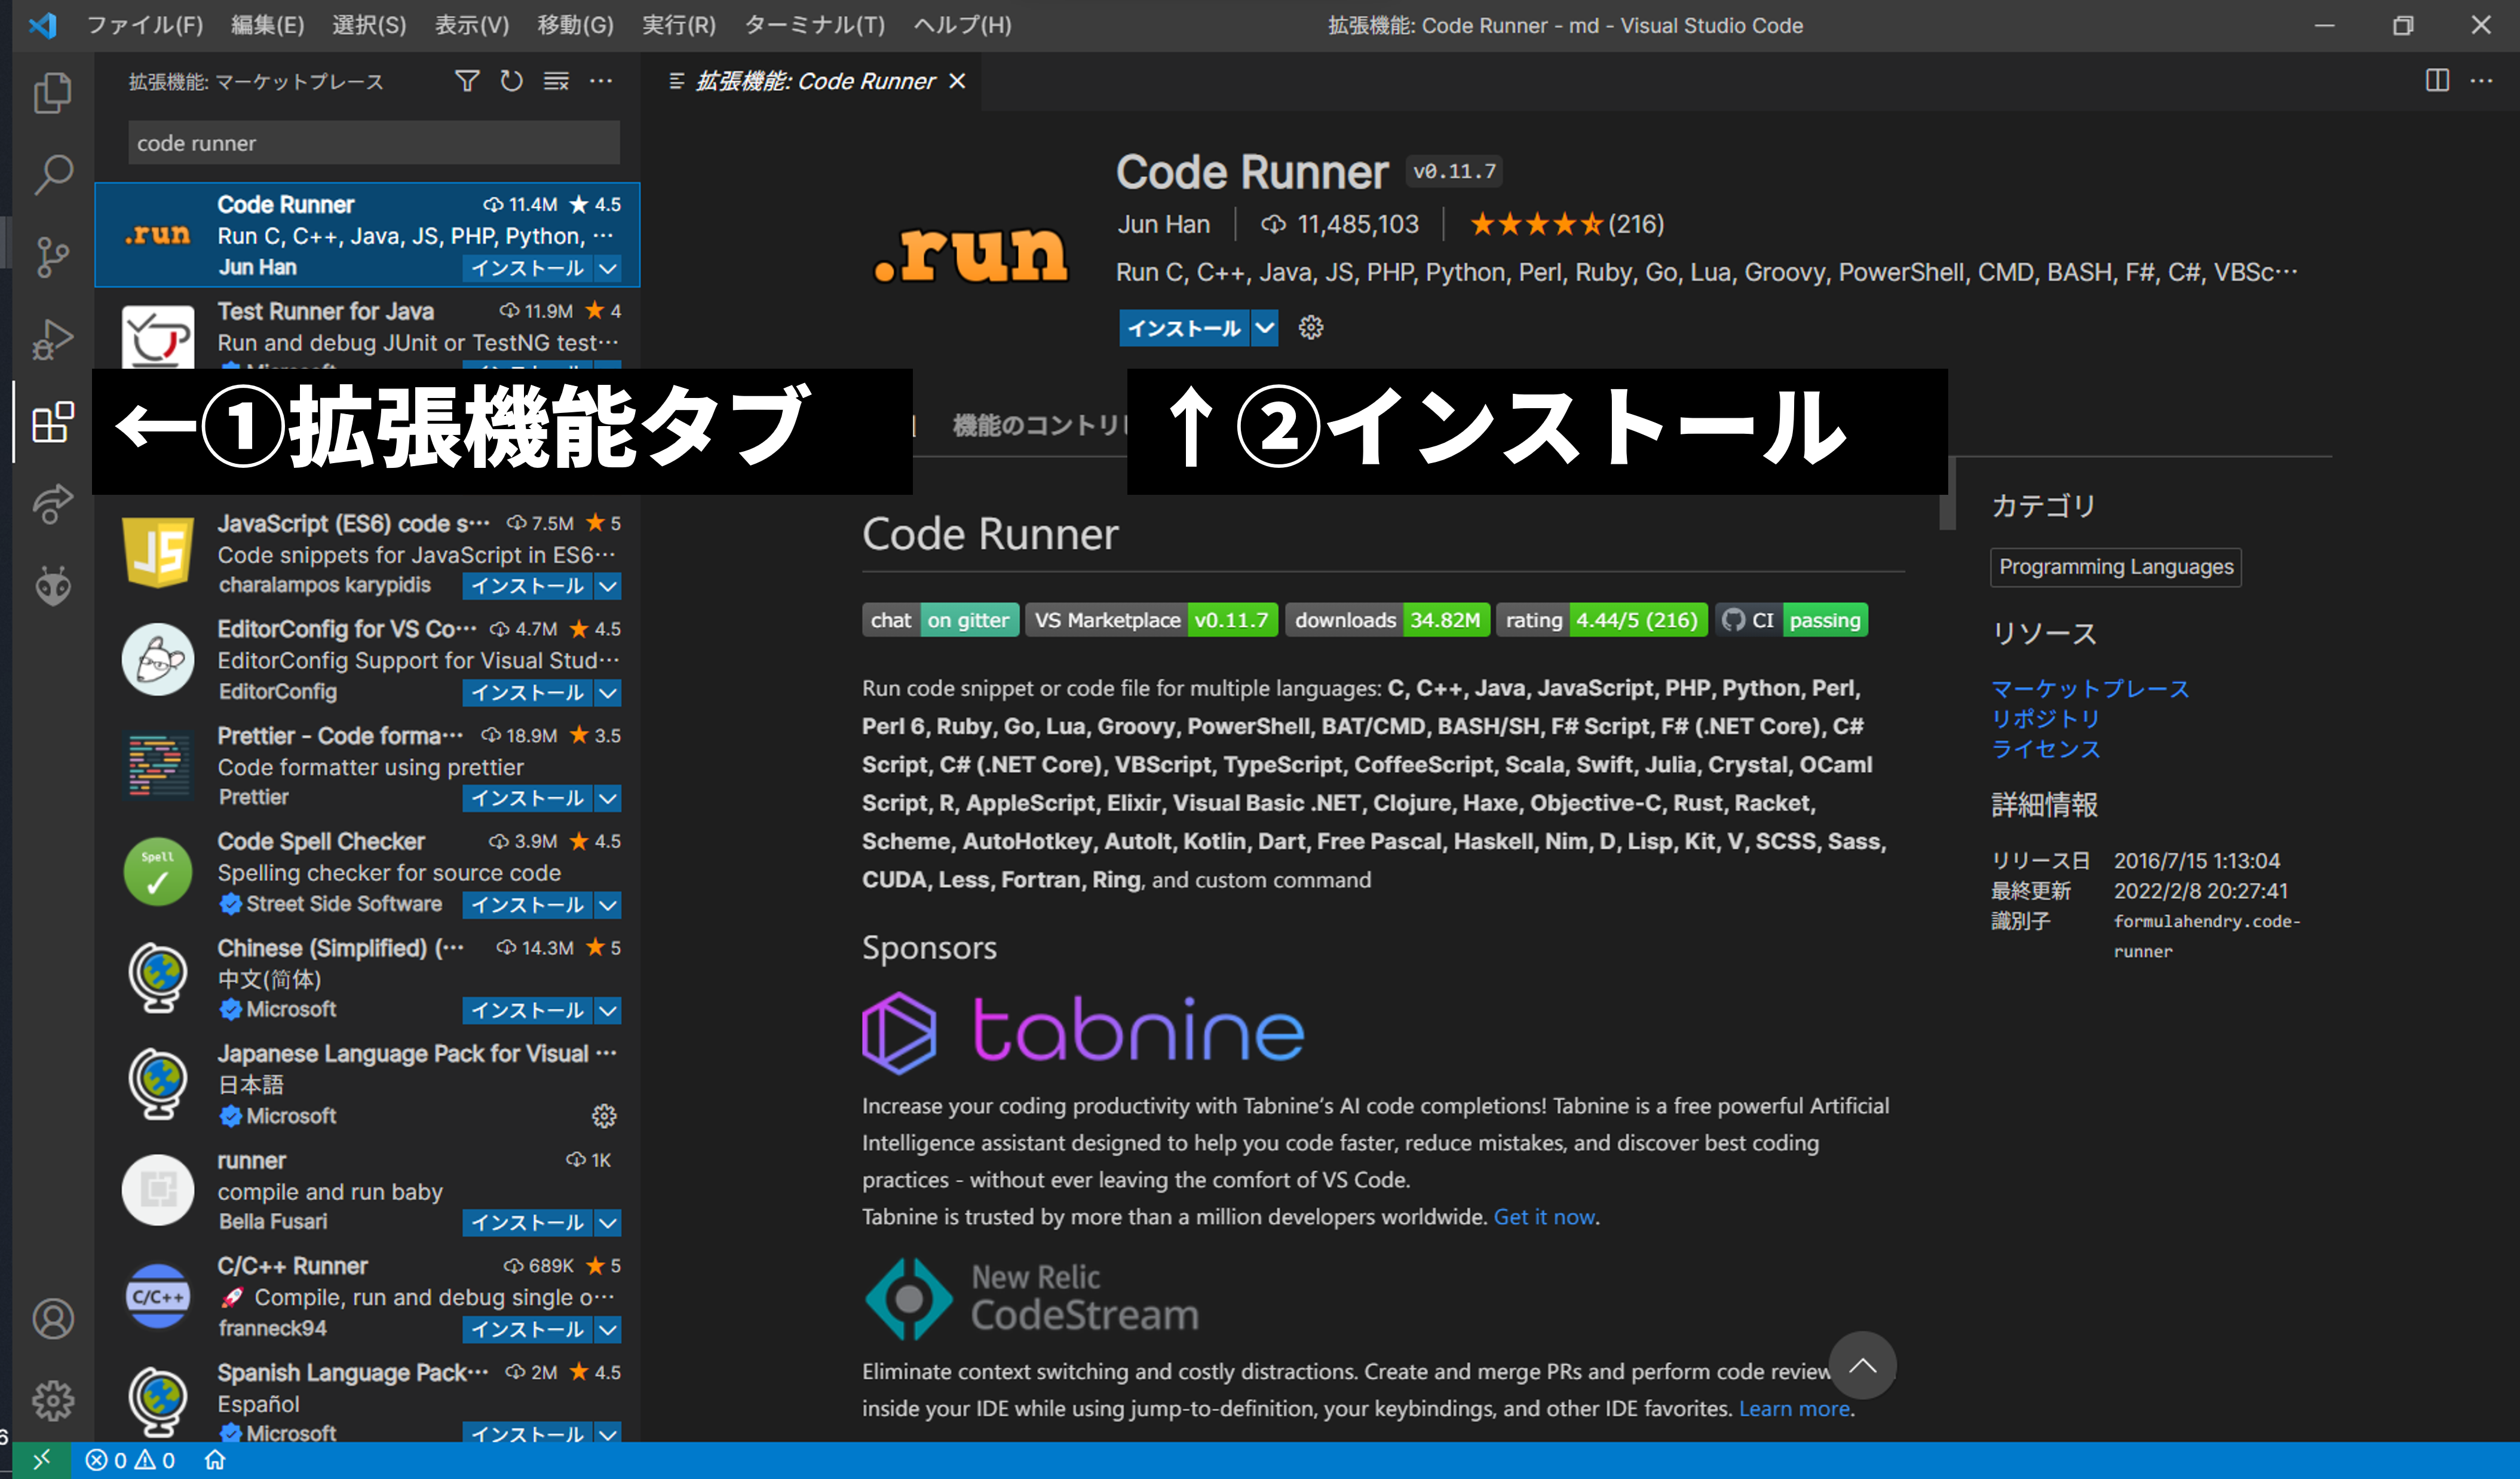Click the scroll-to-top round arrow button

point(1862,1365)
